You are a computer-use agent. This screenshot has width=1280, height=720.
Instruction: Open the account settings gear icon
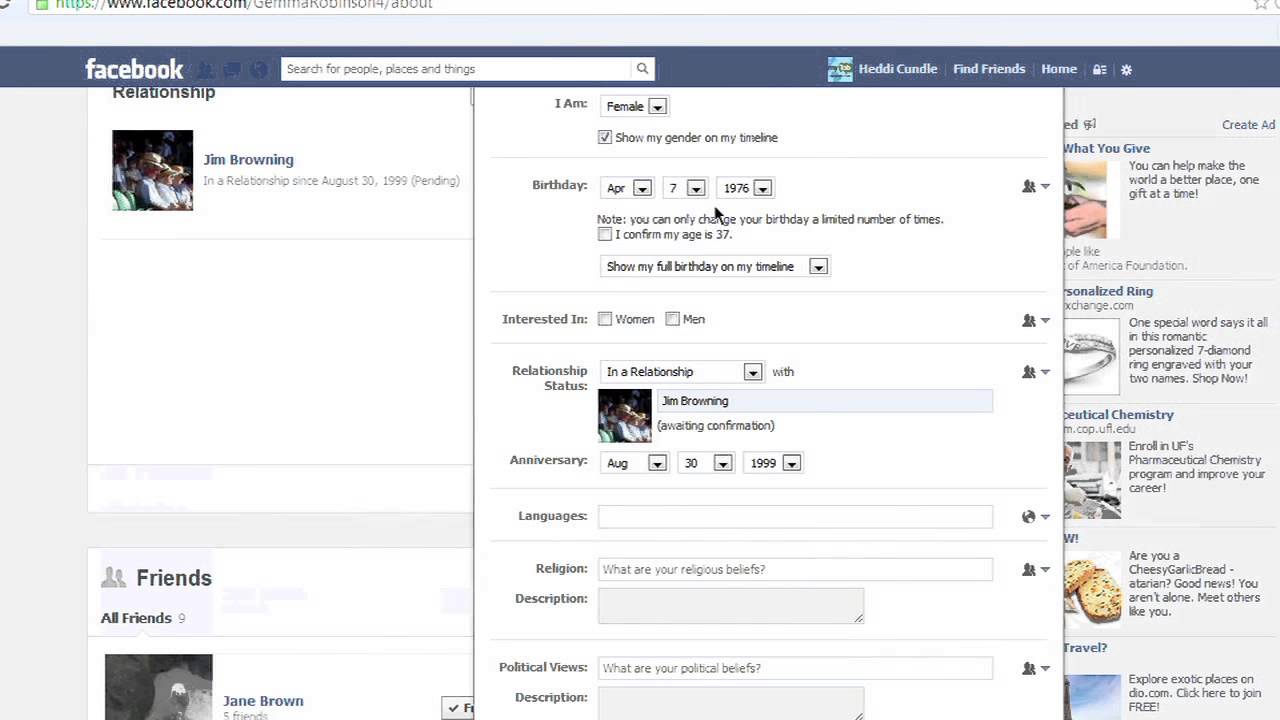coord(1126,69)
